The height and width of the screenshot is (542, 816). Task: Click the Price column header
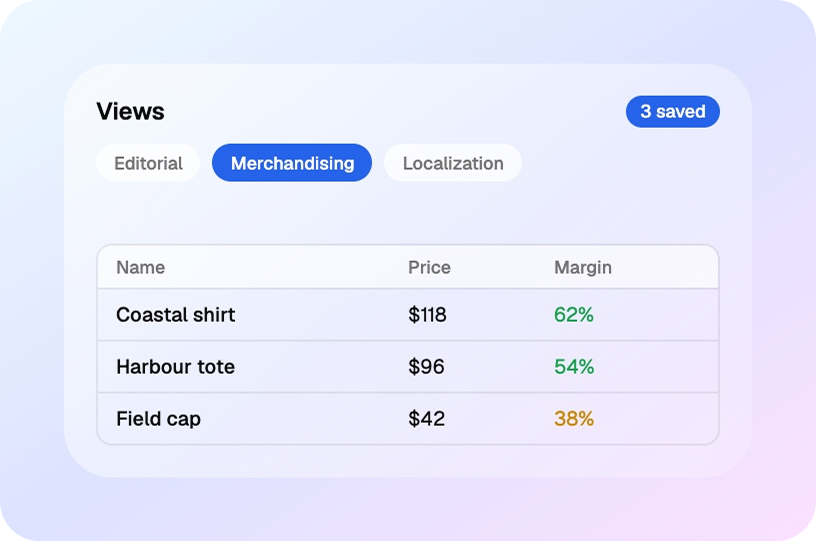pos(429,267)
